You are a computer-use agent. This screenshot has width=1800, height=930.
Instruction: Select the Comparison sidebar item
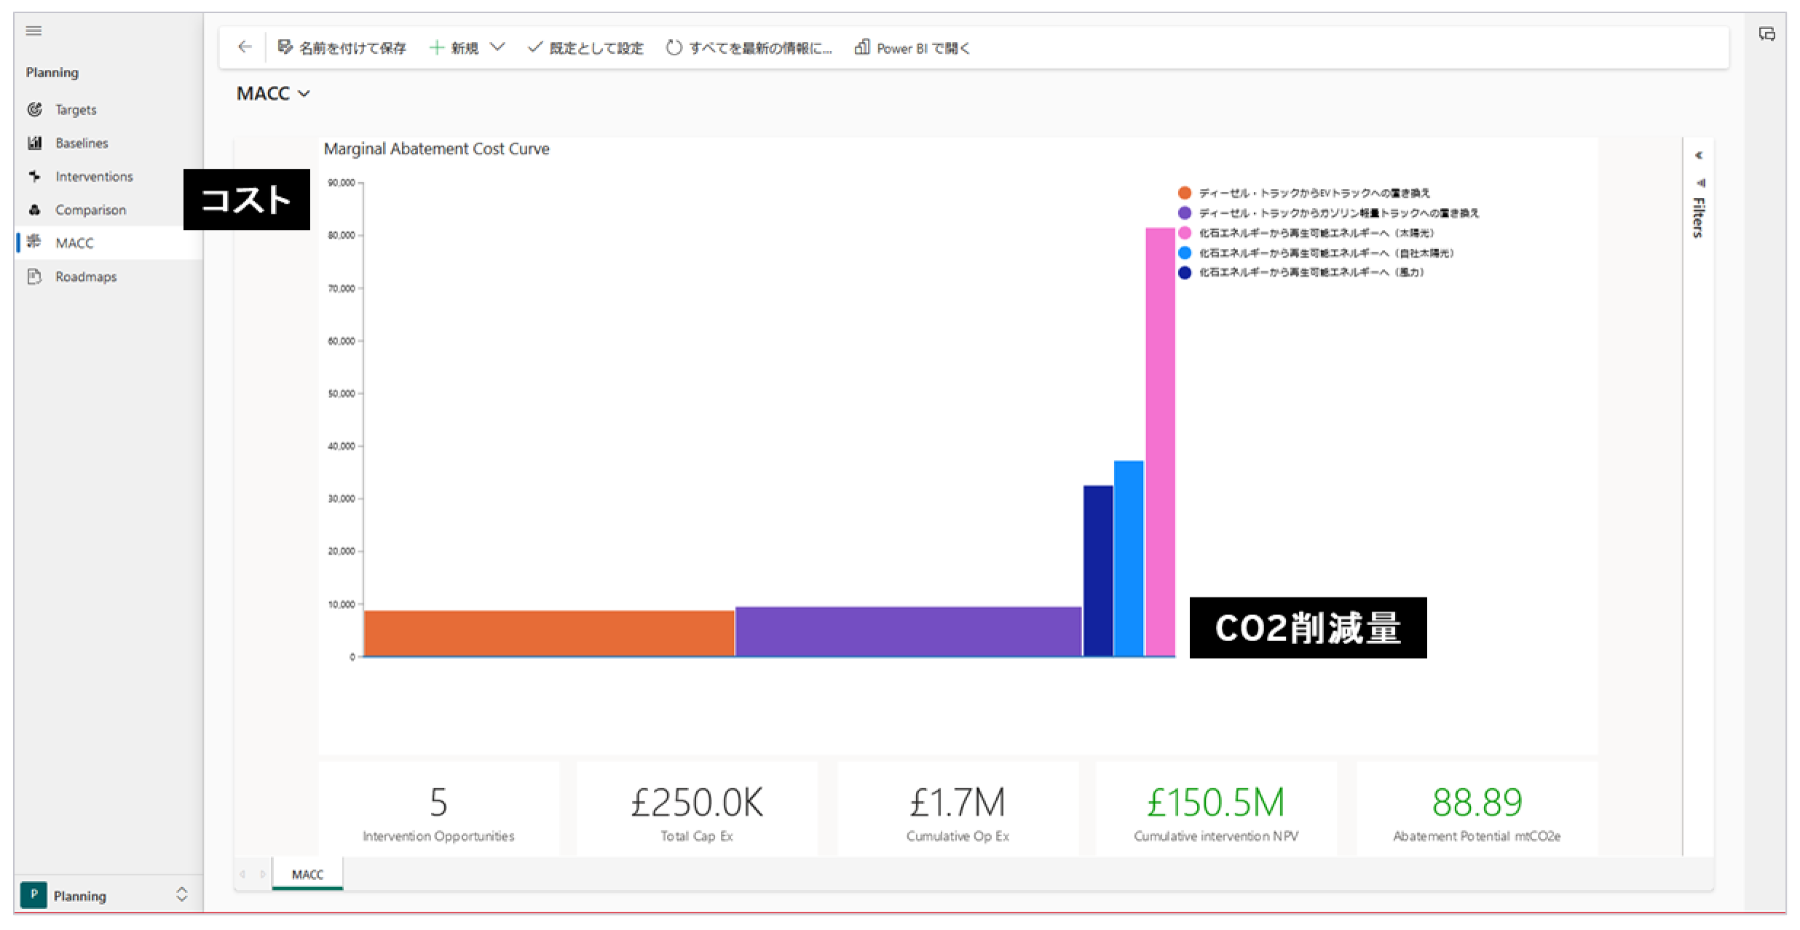coord(90,210)
